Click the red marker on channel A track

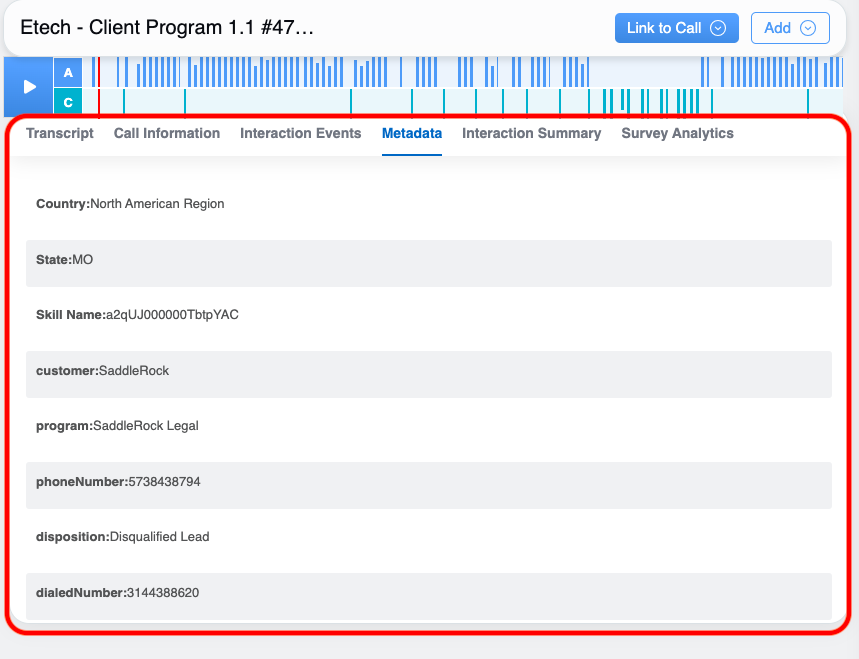tap(98, 72)
